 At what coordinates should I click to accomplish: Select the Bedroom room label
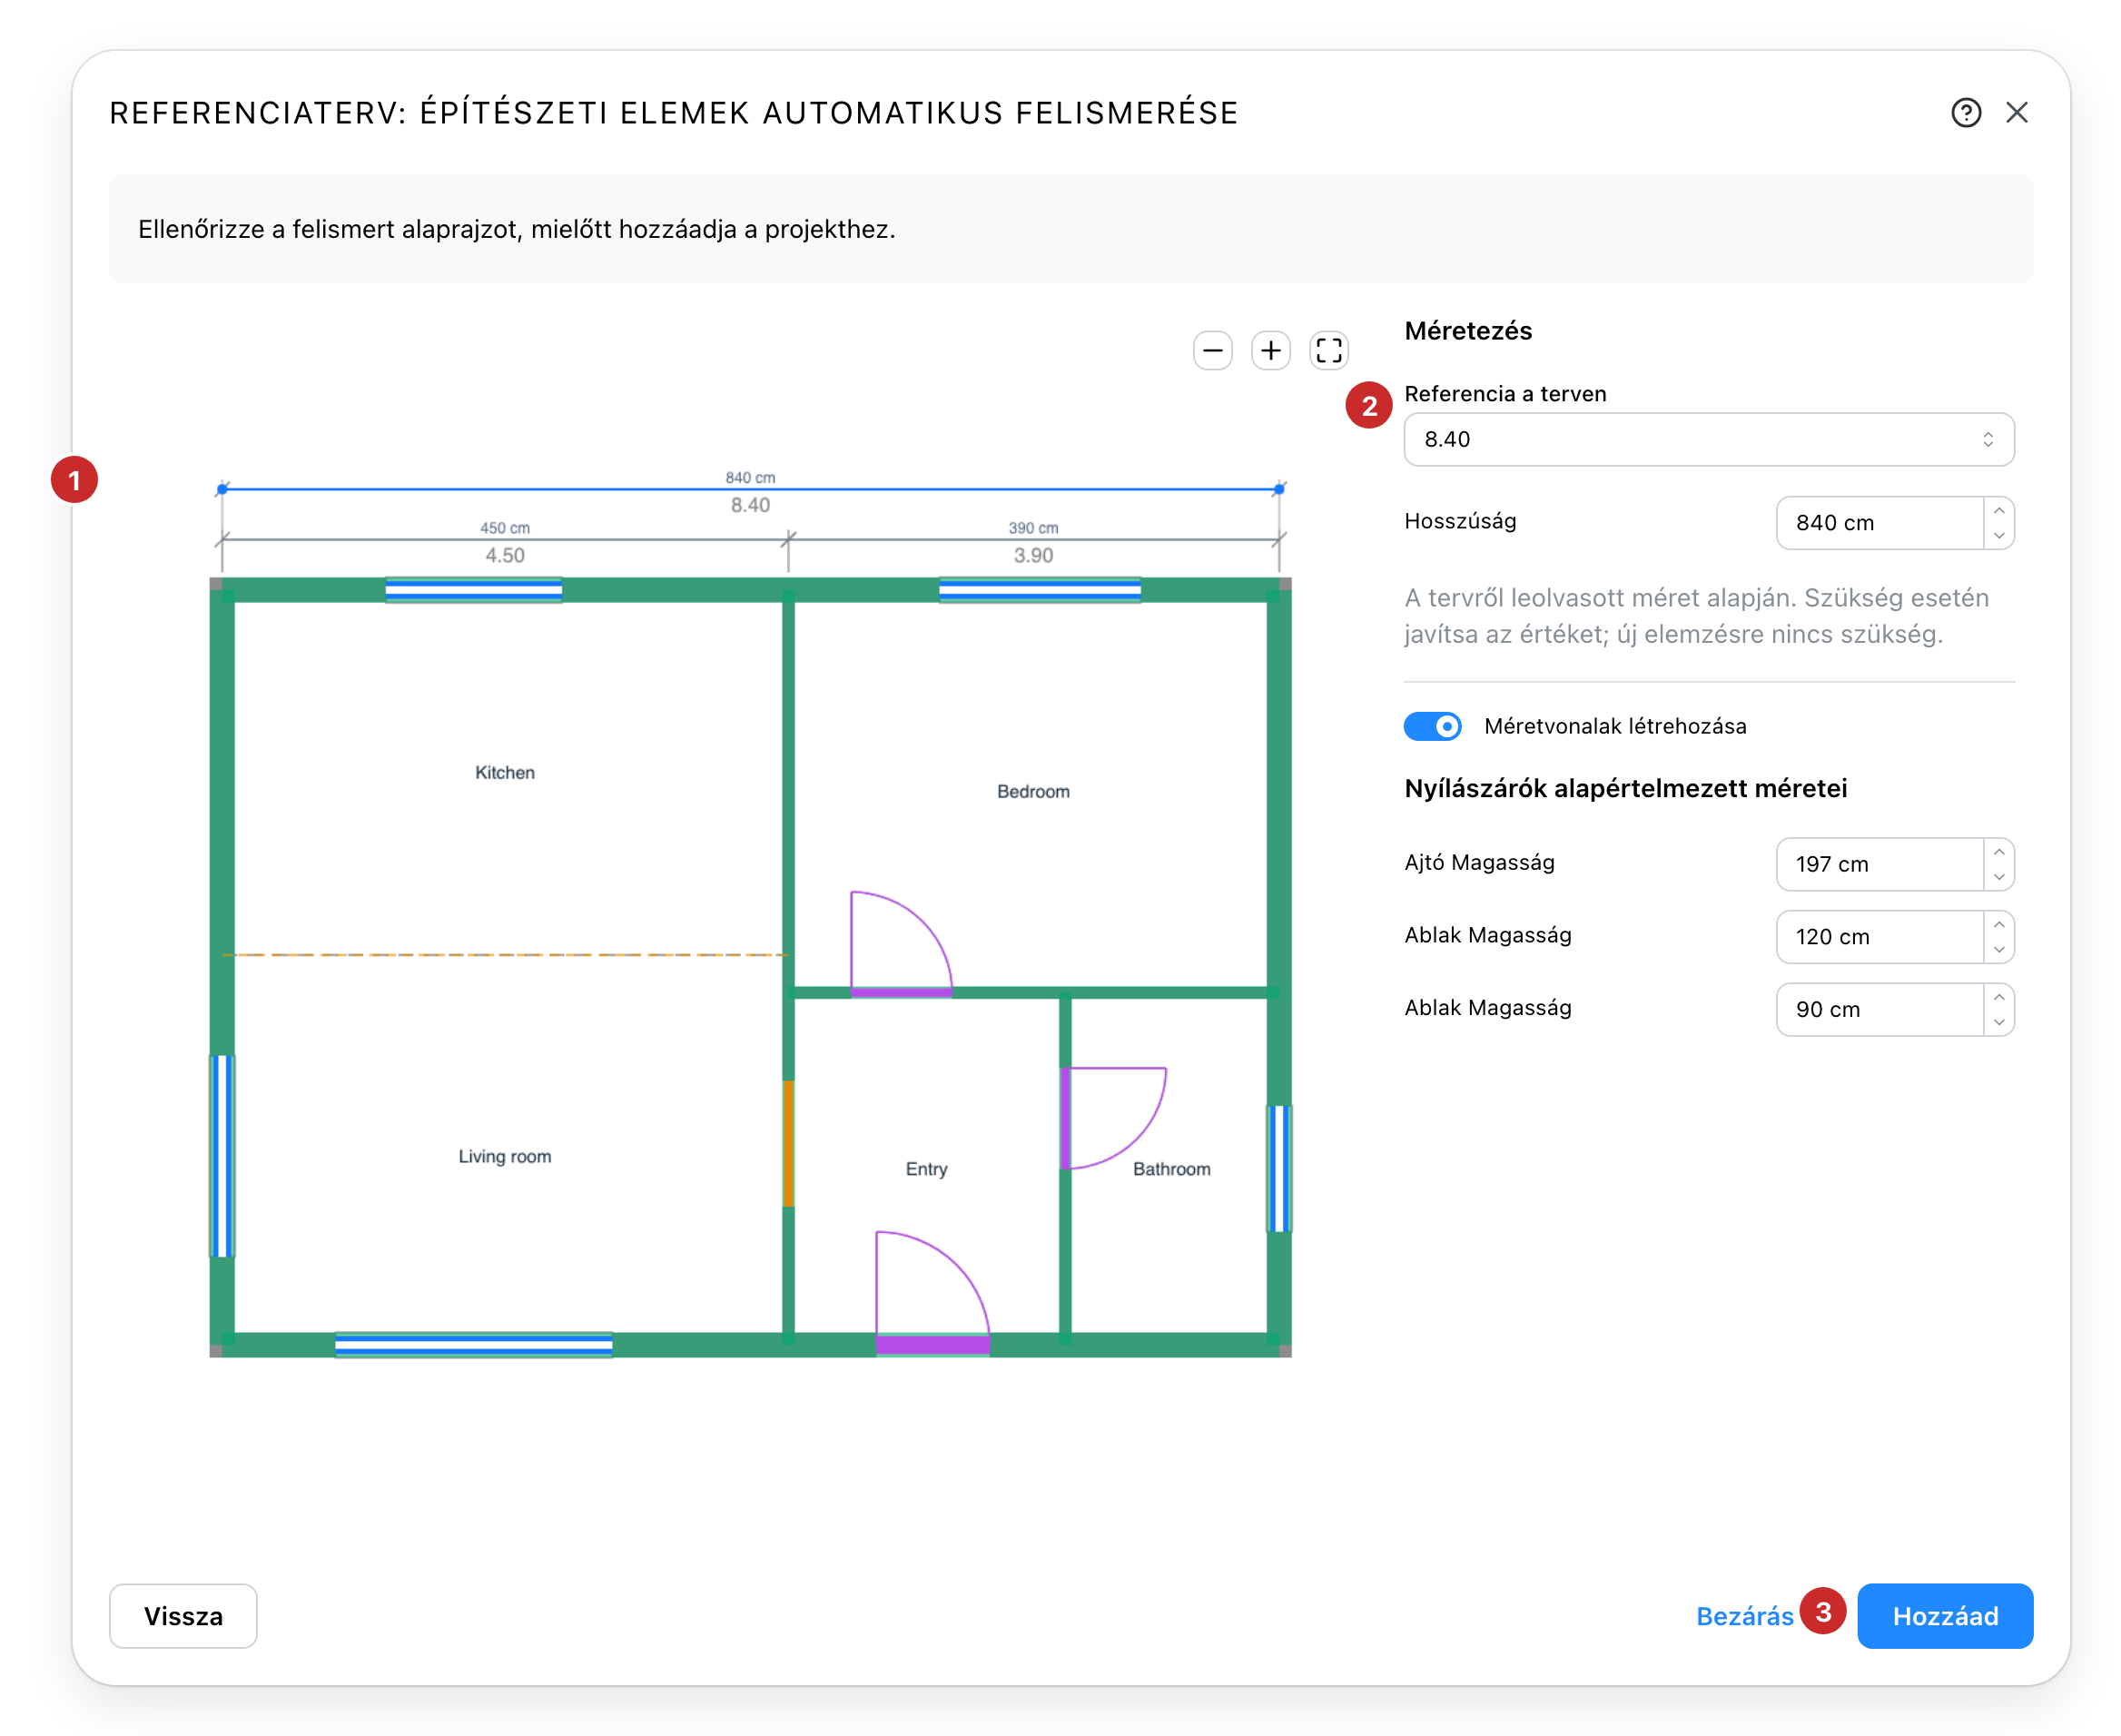1033,792
